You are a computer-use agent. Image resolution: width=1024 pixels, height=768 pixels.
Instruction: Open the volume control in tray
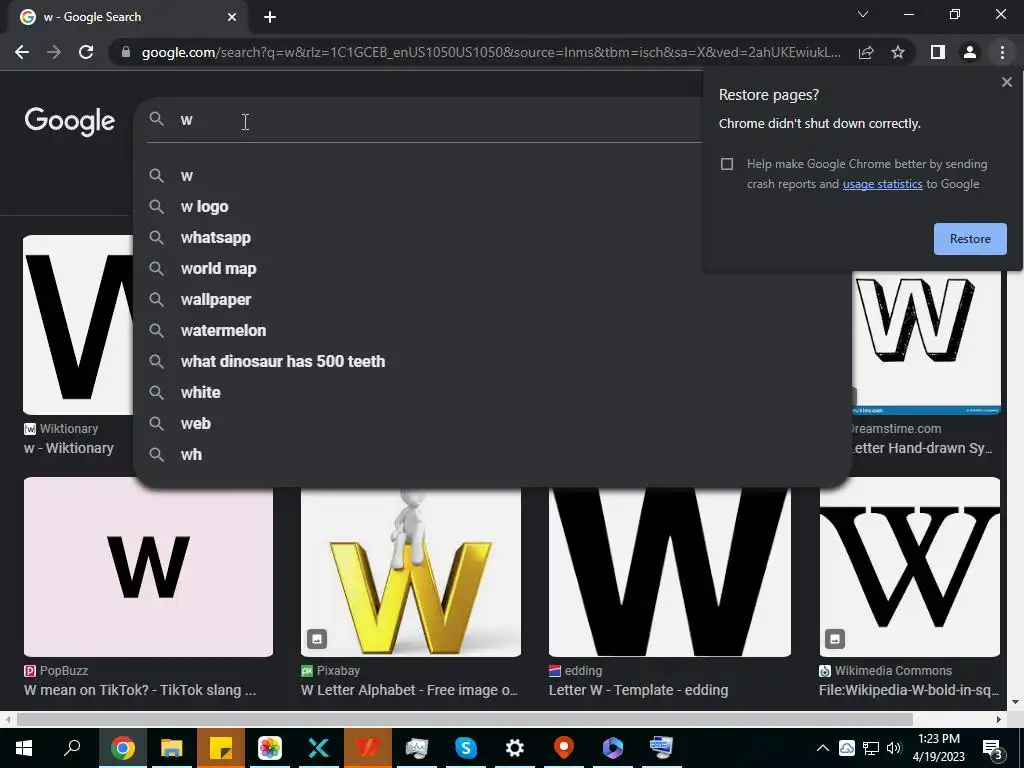pos(894,748)
